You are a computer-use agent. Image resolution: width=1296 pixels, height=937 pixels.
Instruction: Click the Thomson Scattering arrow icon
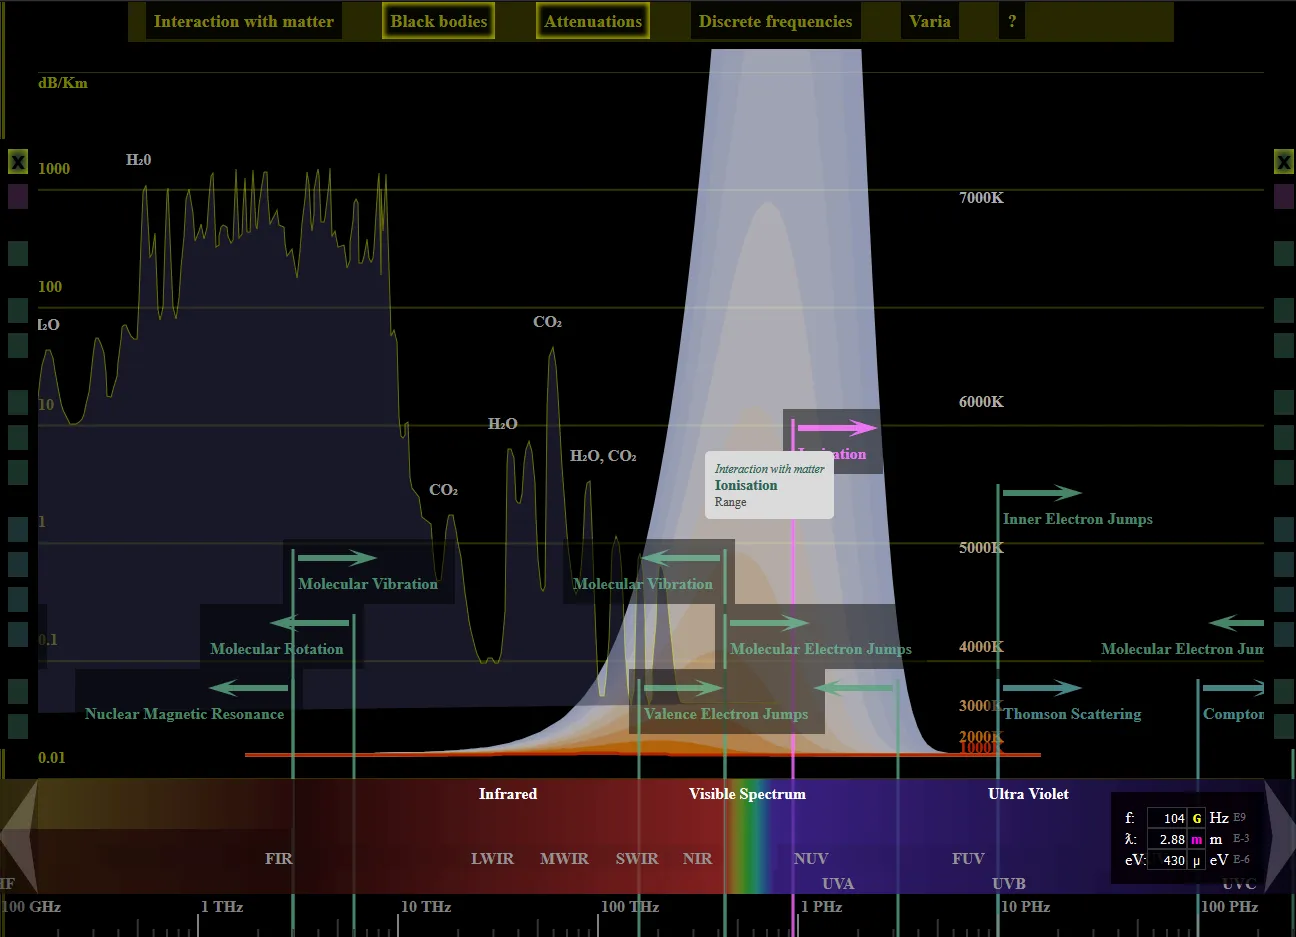pyautogui.click(x=1042, y=687)
